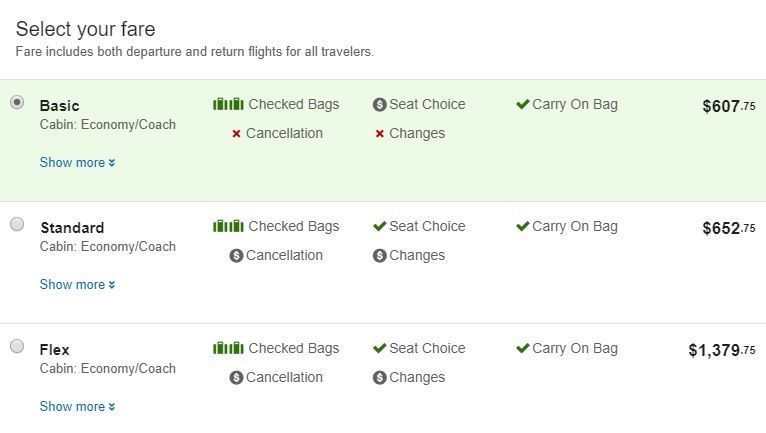This screenshot has width=766, height=433.
Task: Click the dollar icon beside Standard Cancellation
Action: coord(236,255)
